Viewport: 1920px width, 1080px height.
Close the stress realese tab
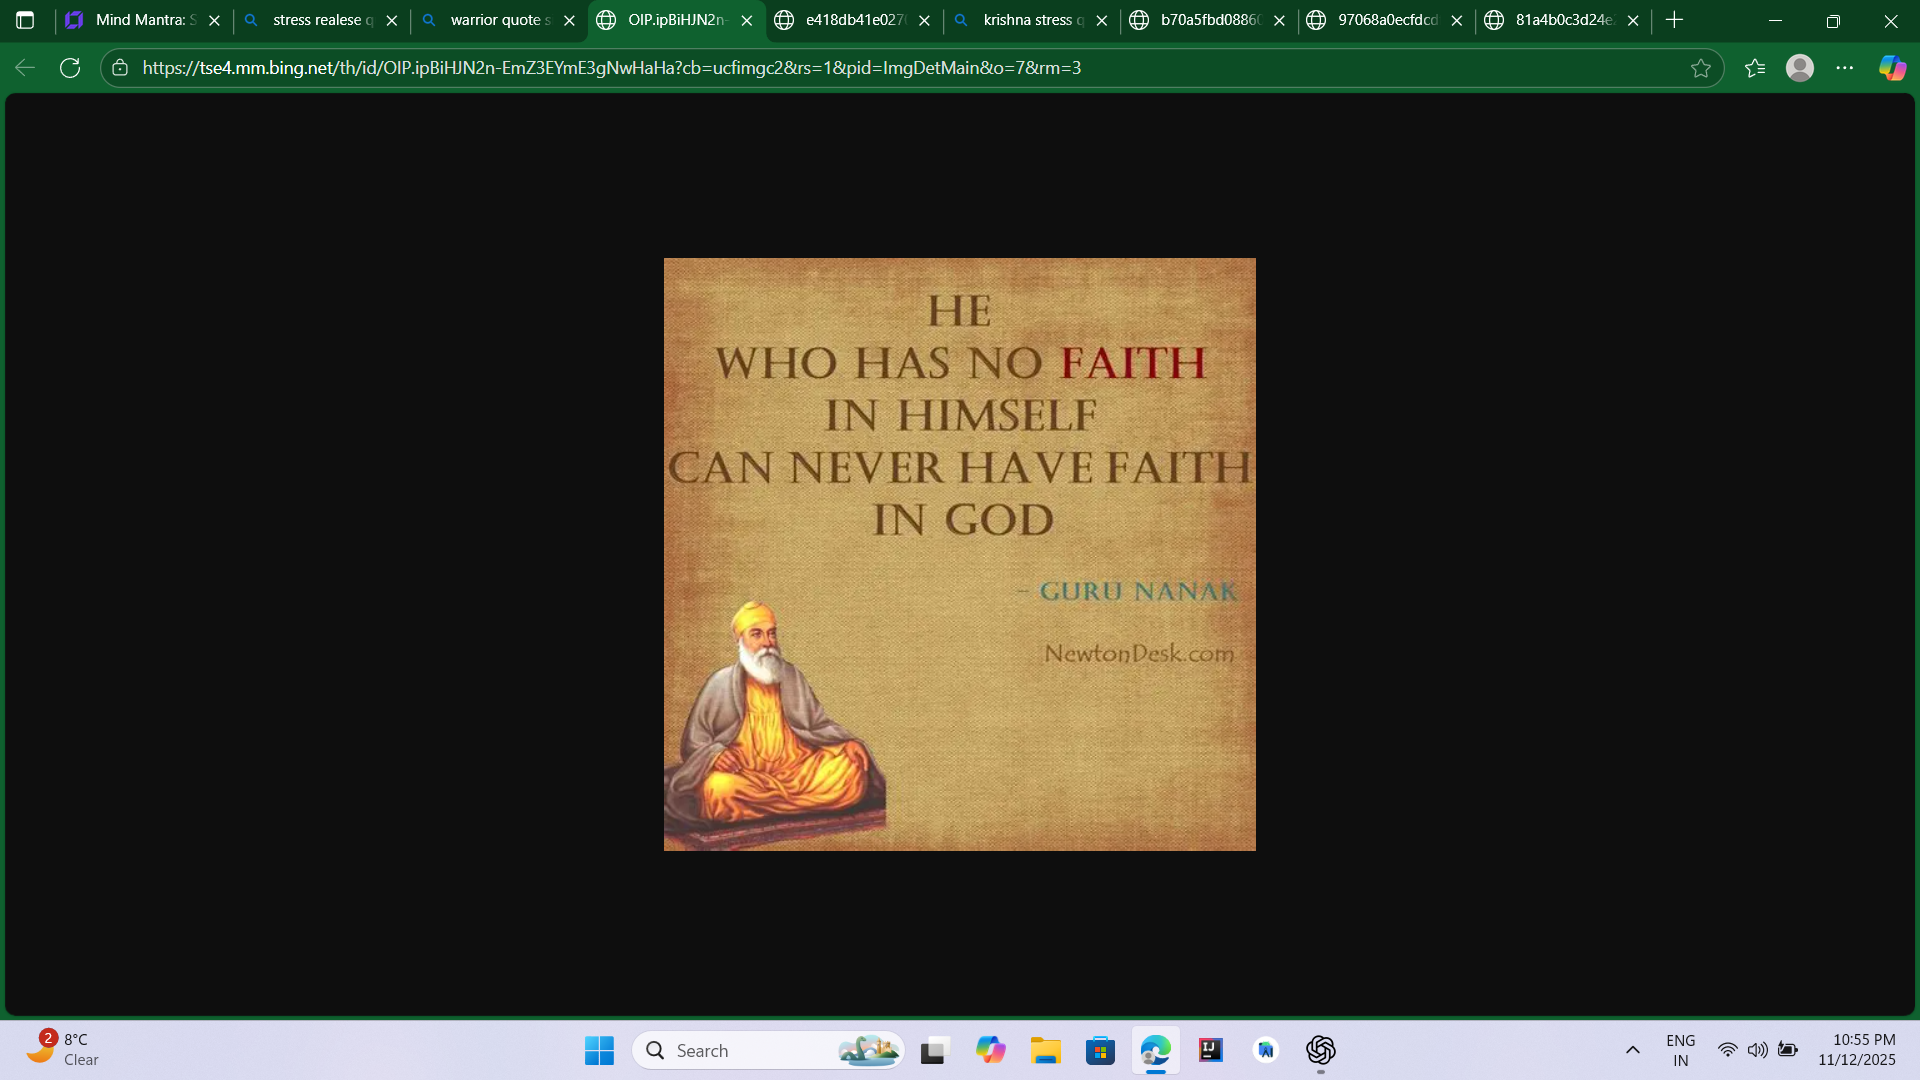pyautogui.click(x=392, y=20)
